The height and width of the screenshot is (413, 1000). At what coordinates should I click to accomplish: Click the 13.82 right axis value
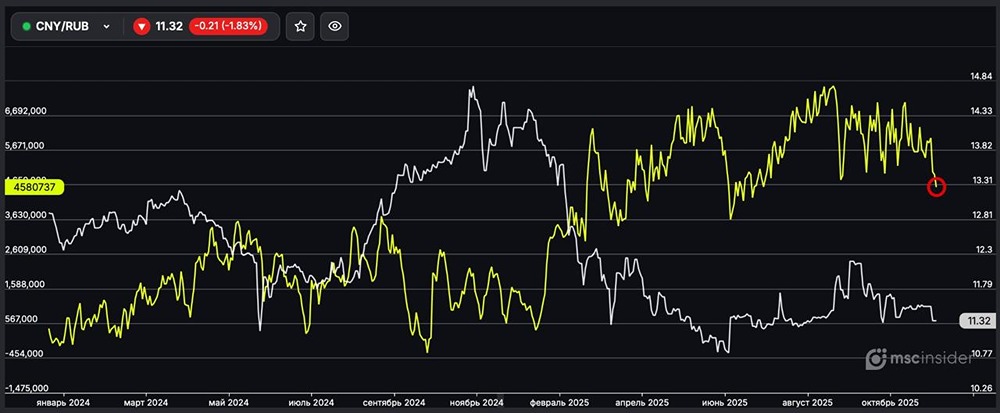[x=981, y=145]
